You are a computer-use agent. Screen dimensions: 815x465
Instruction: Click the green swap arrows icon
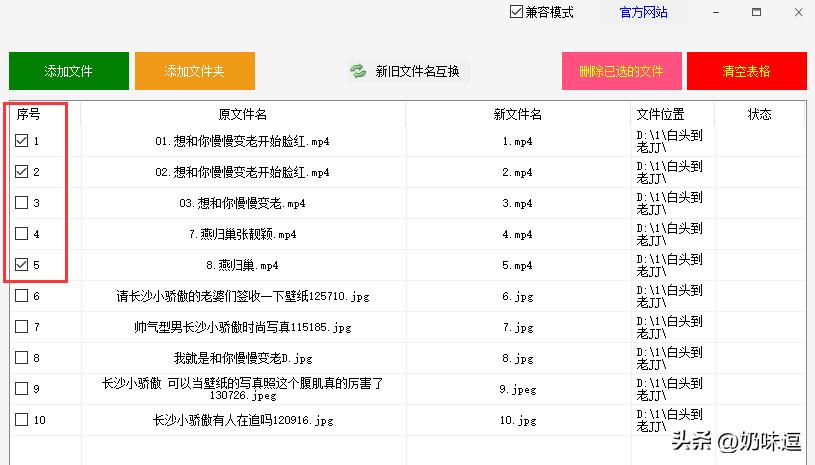pyautogui.click(x=358, y=71)
